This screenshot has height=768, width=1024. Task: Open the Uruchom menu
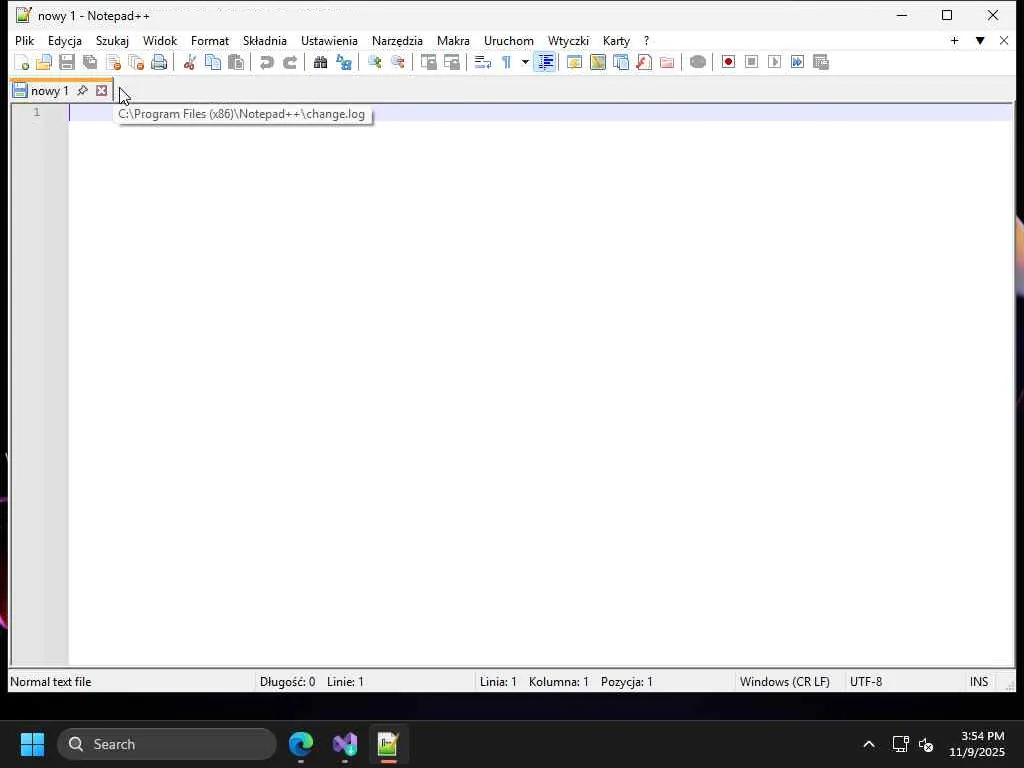(x=509, y=40)
